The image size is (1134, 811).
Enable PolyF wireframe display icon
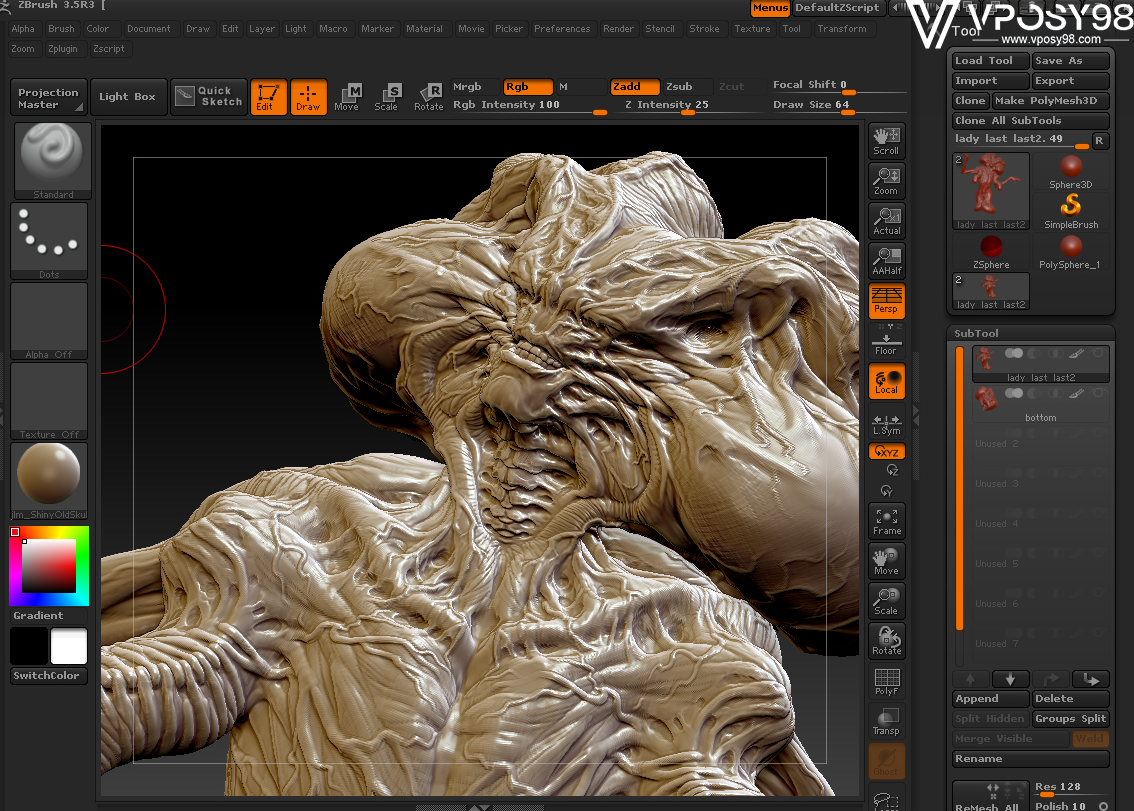point(886,682)
